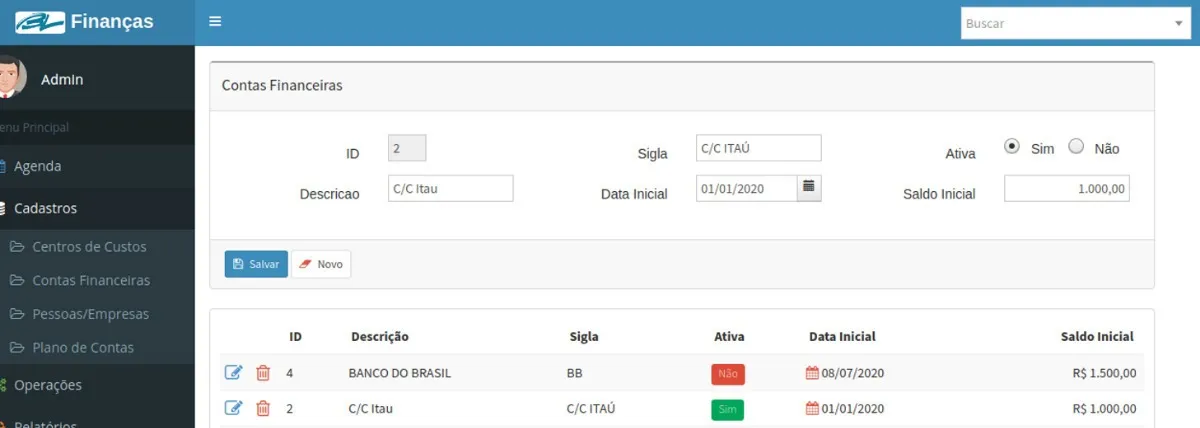Click the Novo button
The height and width of the screenshot is (428, 1200).
[321, 264]
